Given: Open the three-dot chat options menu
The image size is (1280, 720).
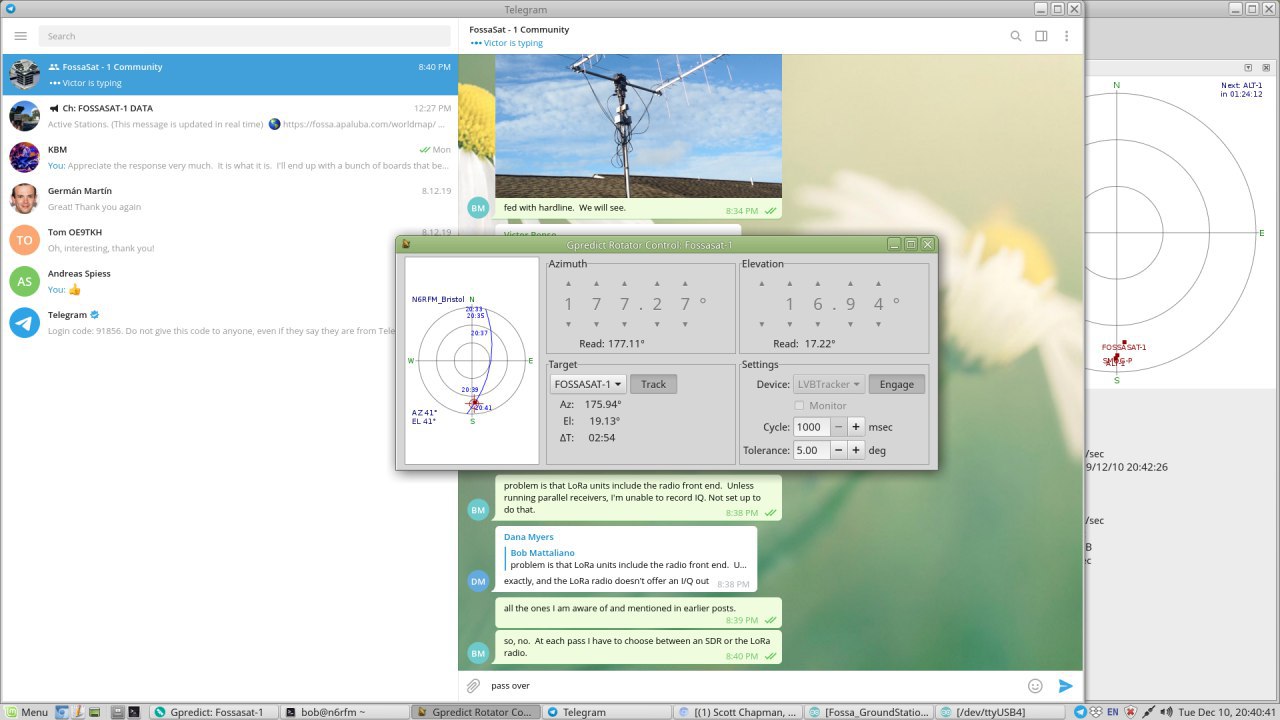Looking at the screenshot, I should (1067, 36).
